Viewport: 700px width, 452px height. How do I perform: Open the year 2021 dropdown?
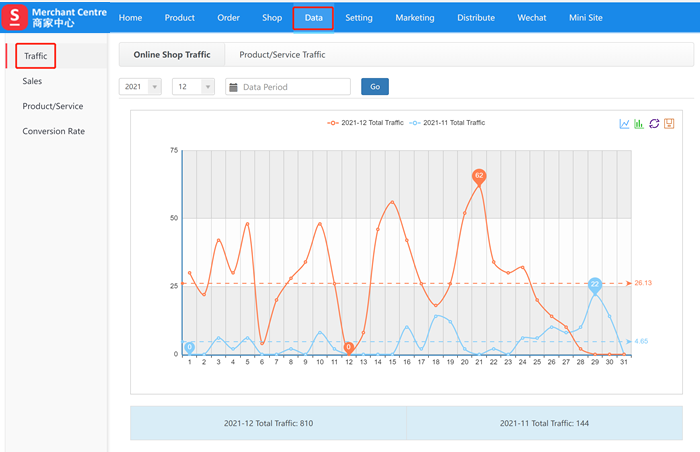[140, 87]
